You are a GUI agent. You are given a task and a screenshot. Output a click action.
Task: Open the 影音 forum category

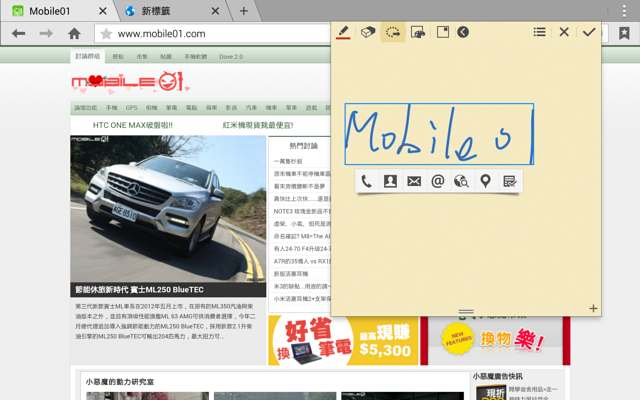[x=231, y=108]
